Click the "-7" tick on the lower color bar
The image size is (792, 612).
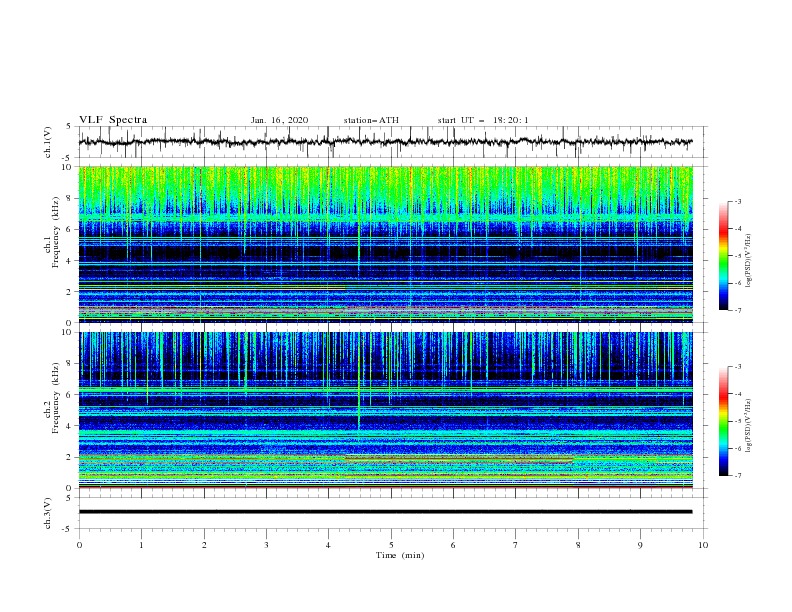(x=738, y=476)
